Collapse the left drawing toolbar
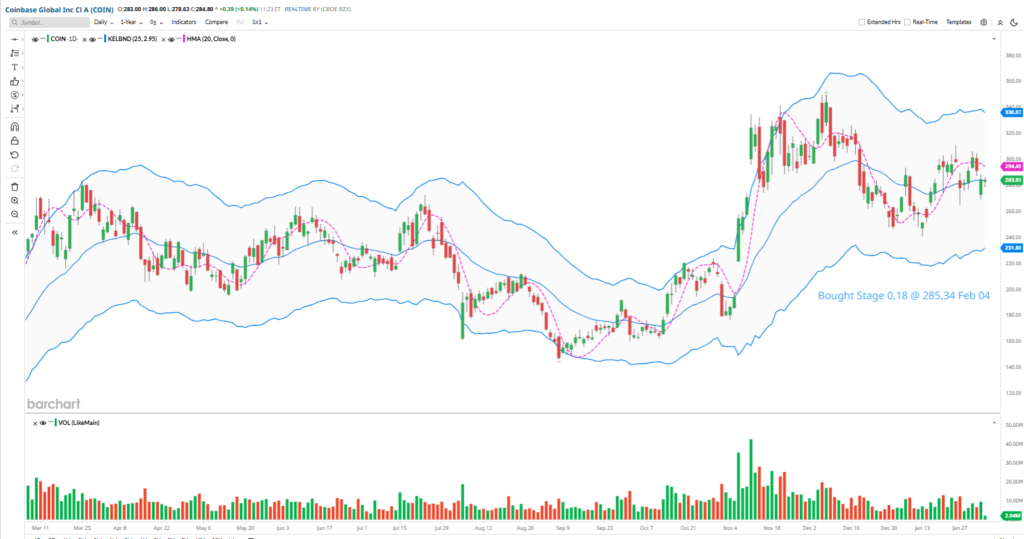Image resolution: width=1024 pixels, height=539 pixels. pyautogui.click(x=14, y=232)
